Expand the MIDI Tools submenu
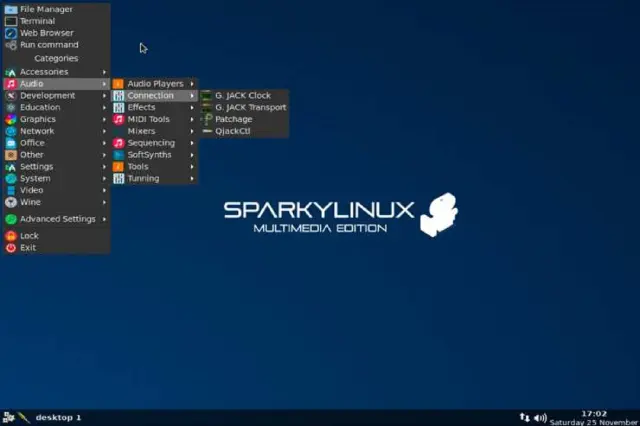 coord(148,119)
